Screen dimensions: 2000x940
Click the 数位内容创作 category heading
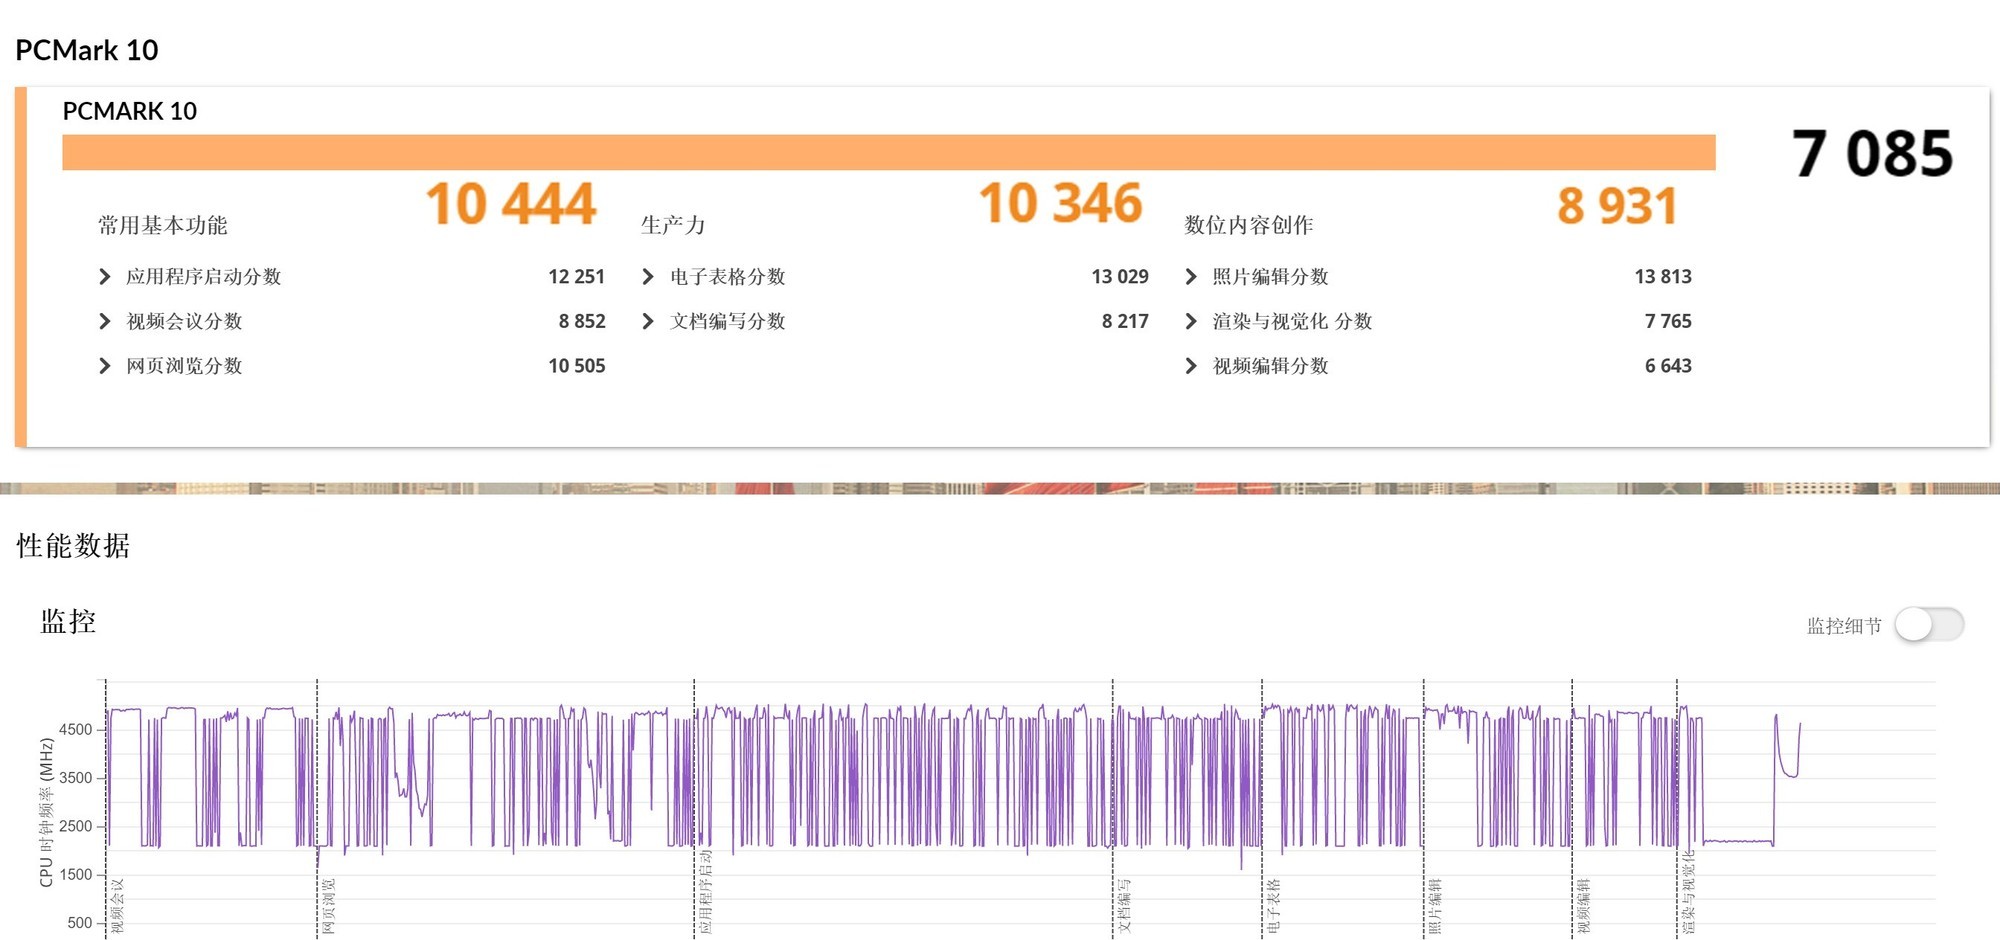pyautogui.click(x=1248, y=225)
